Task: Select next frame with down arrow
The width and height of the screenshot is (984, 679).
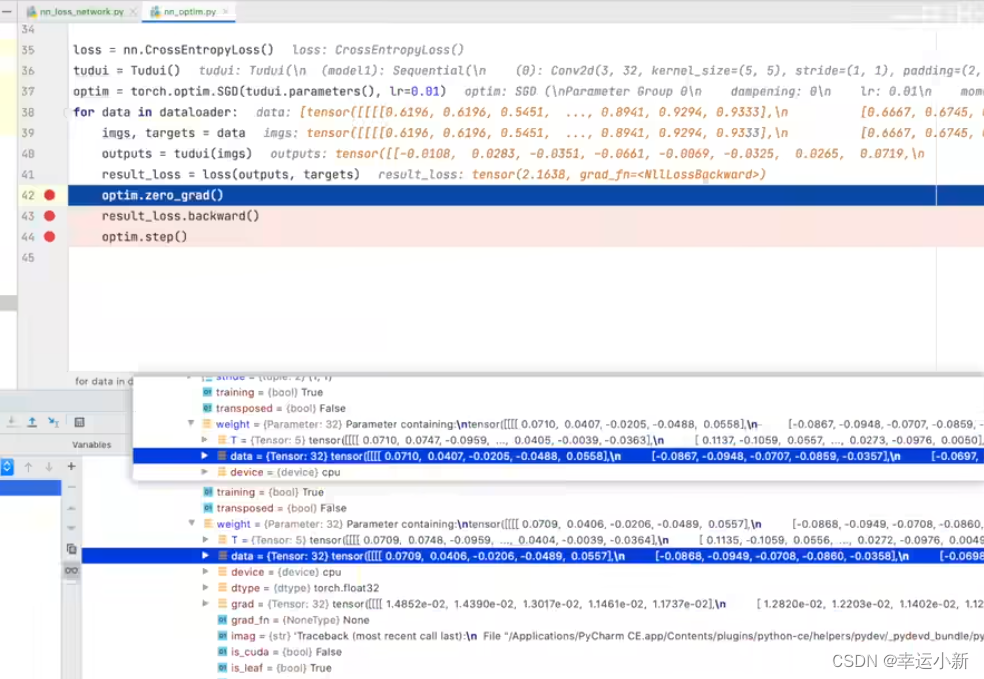Action: coord(49,467)
